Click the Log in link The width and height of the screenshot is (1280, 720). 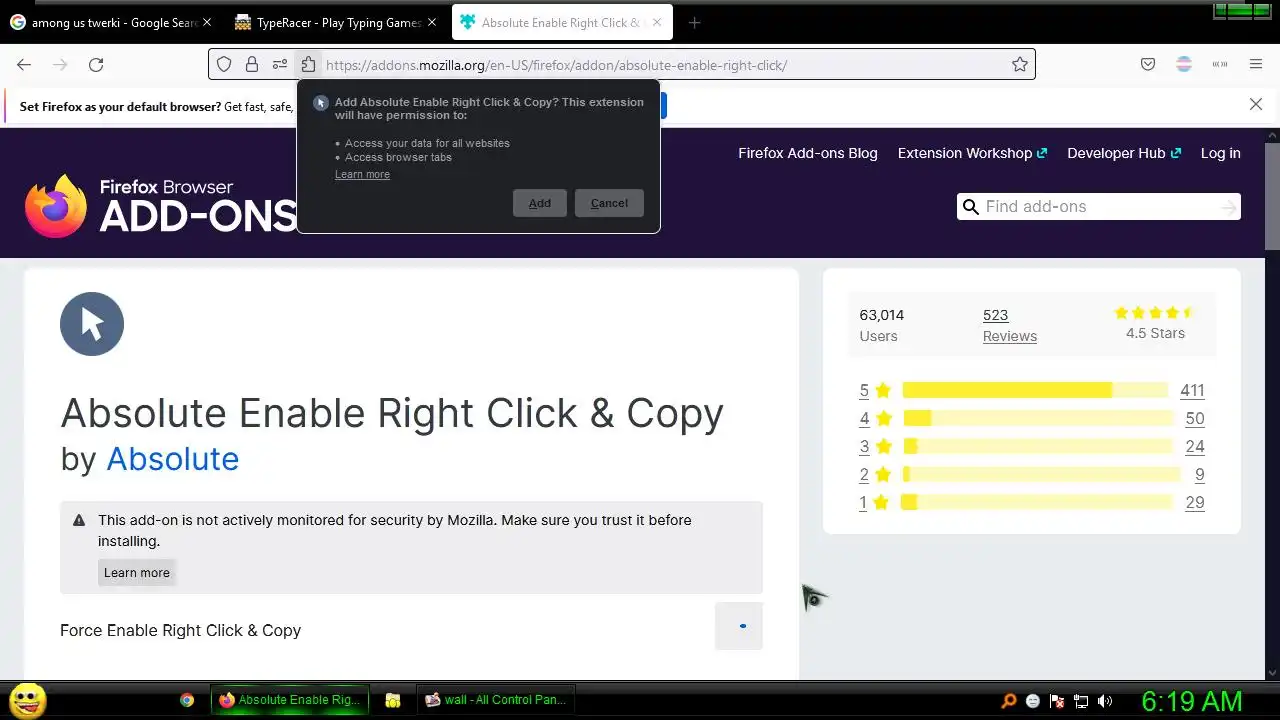coord(1220,153)
